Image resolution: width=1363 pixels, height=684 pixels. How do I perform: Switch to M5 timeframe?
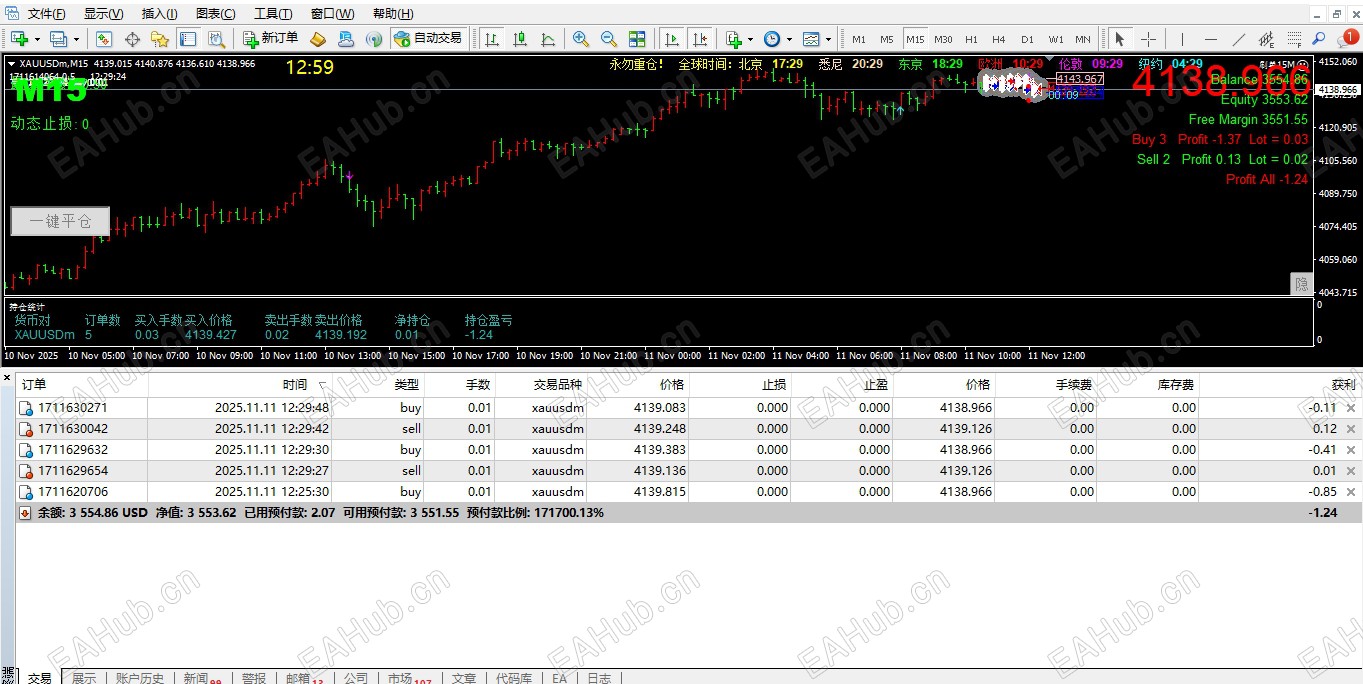(887, 39)
